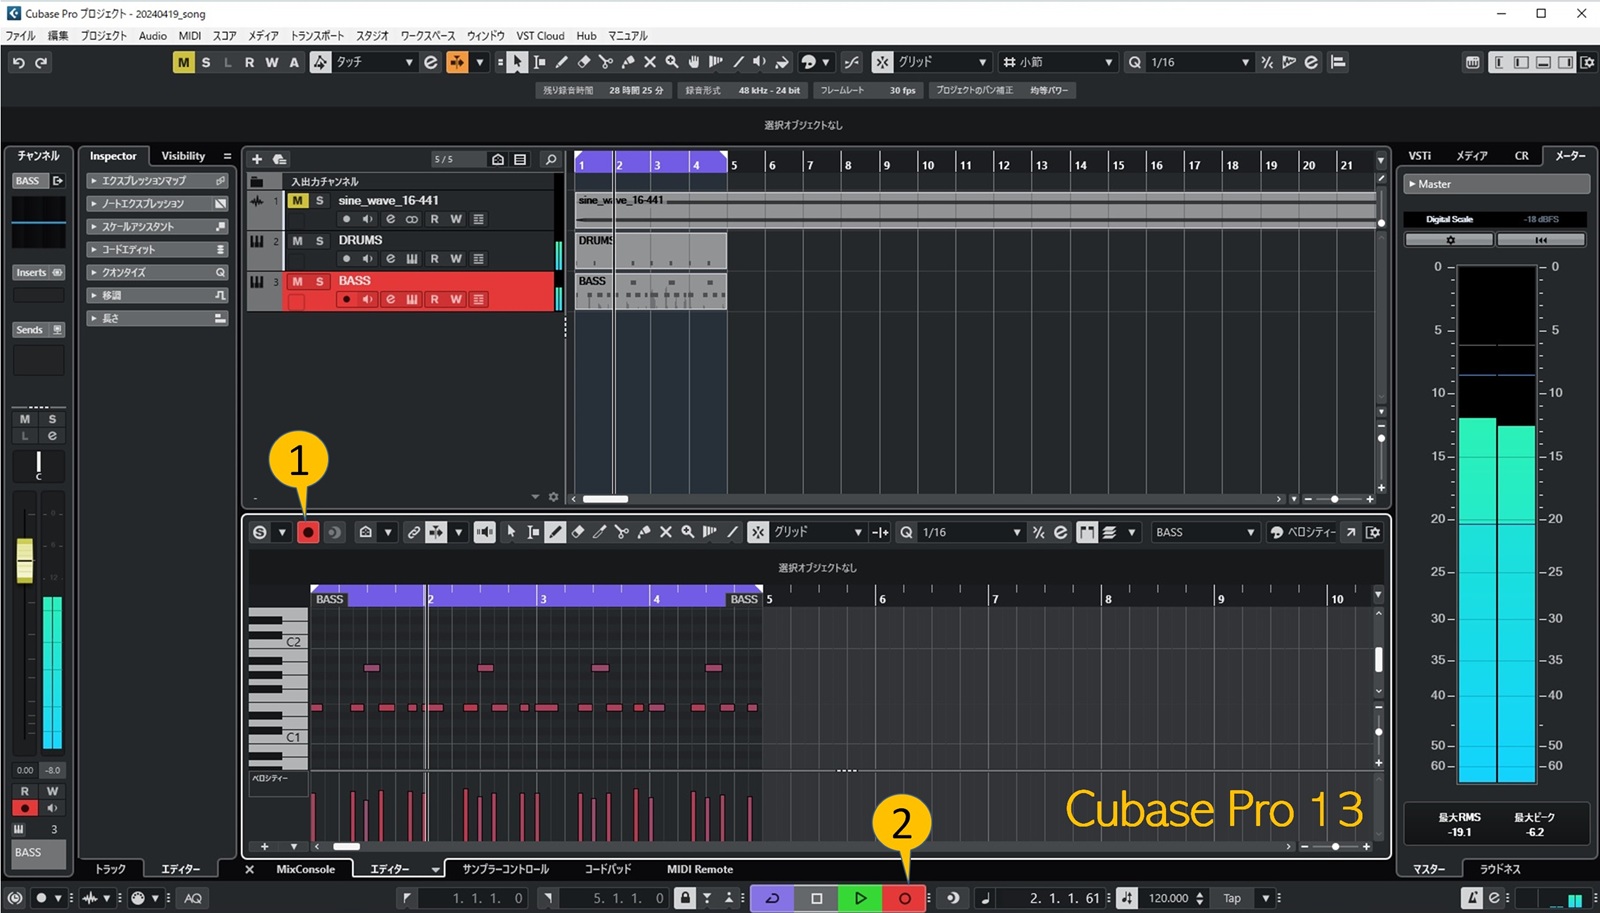The width and height of the screenshot is (1600, 913).
Task: Open トランスポート menu
Action: coord(317,36)
